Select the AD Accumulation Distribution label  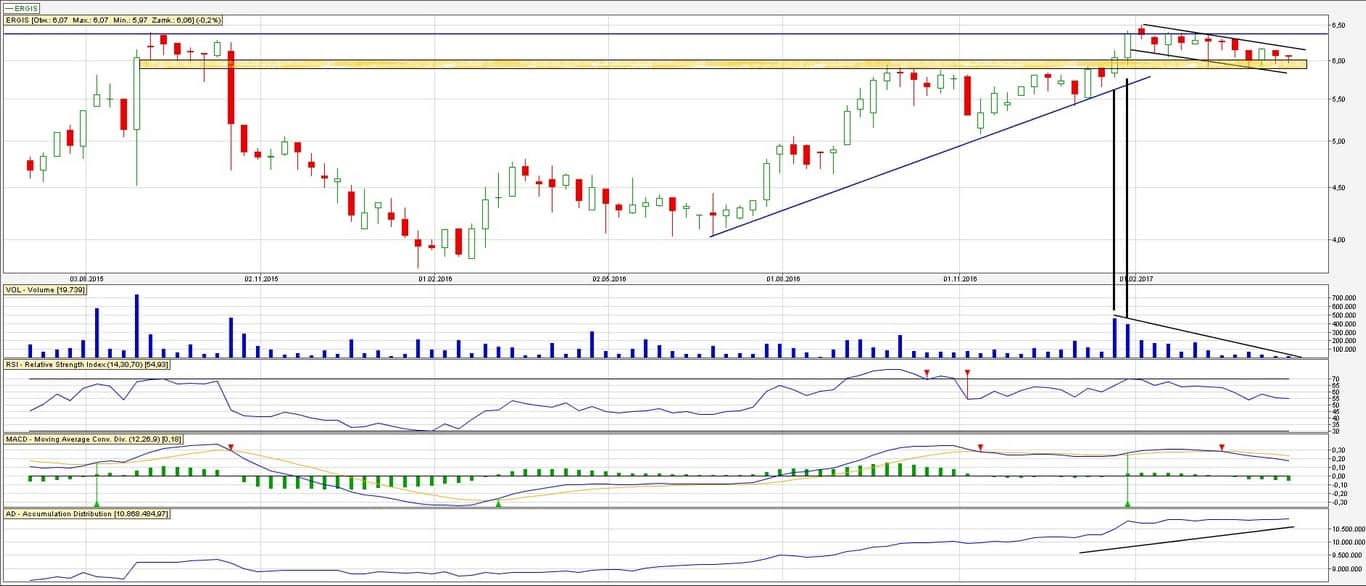[86, 513]
